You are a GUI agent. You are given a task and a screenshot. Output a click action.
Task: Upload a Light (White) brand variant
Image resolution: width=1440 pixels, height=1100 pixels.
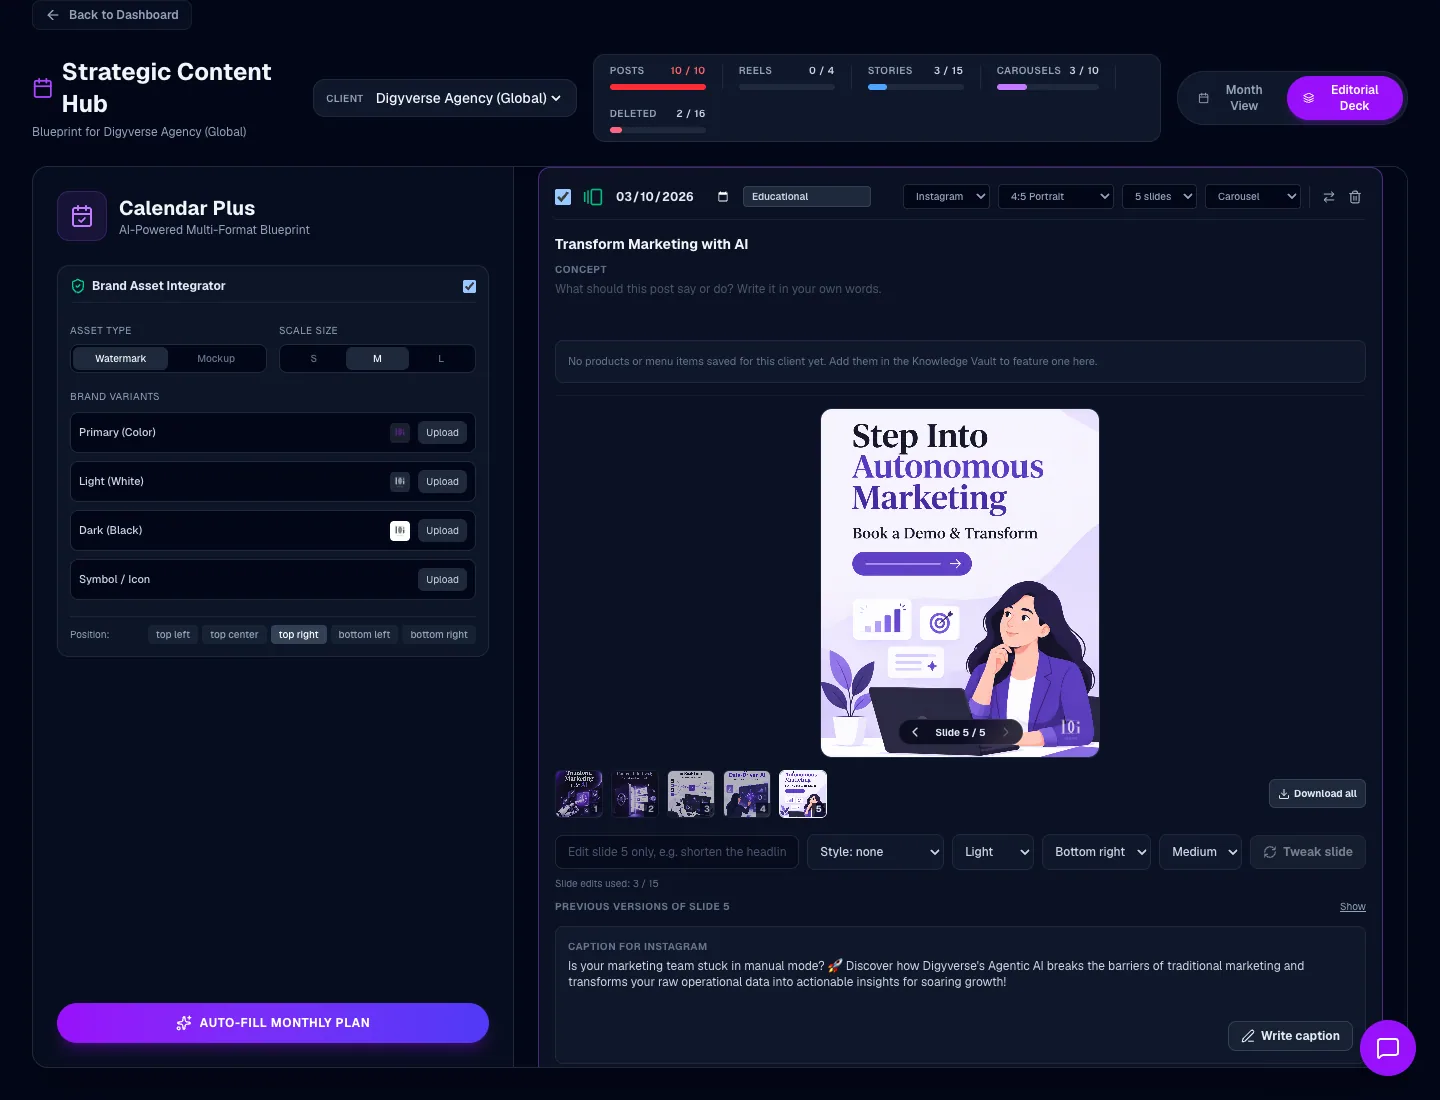(442, 482)
